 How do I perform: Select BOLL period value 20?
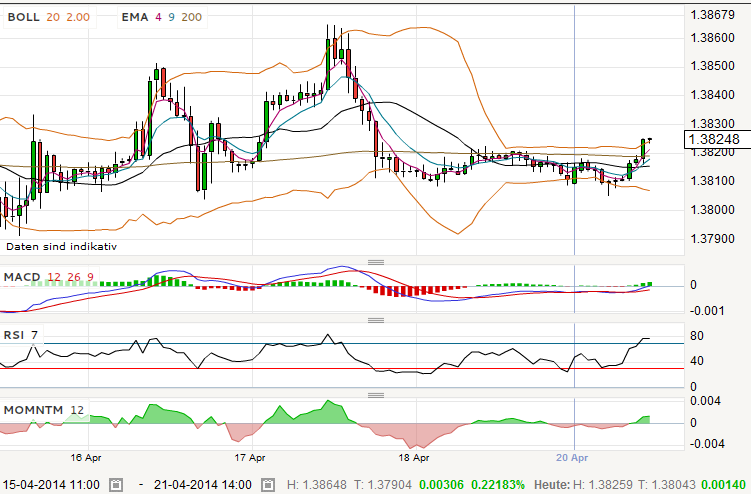pyautogui.click(x=53, y=17)
